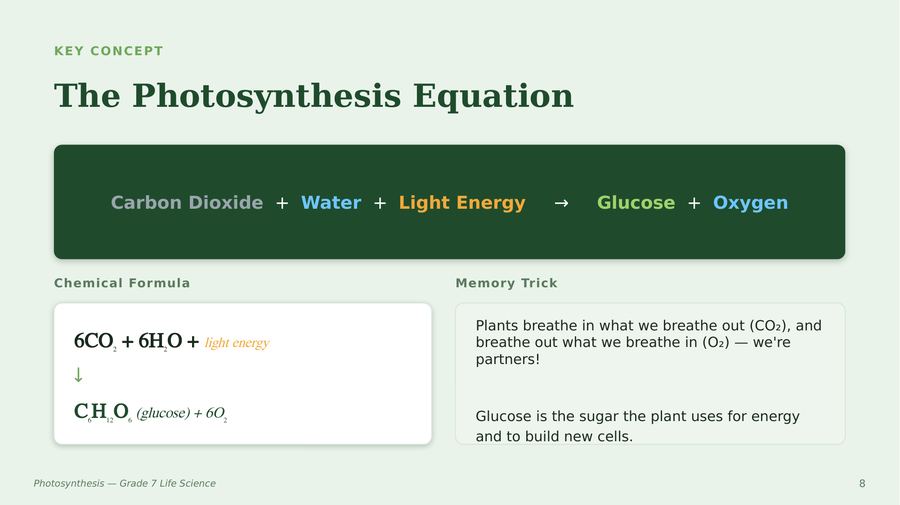Click the Glucose is the sugar sentence
Image resolution: width=900 pixels, height=505 pixels.
(x=637, y=426)
